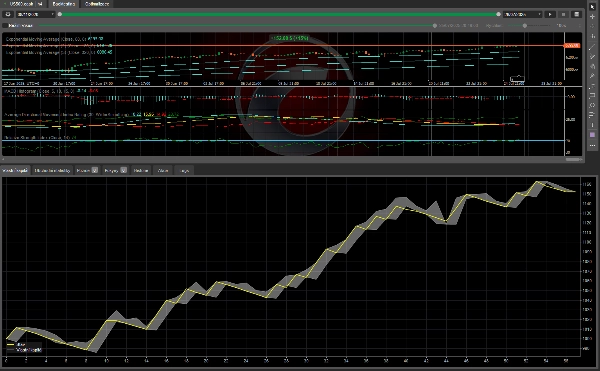Viewport: 600px width, 371px height.
Task: Start the backtest with the play button
Action: pos(550,15)
